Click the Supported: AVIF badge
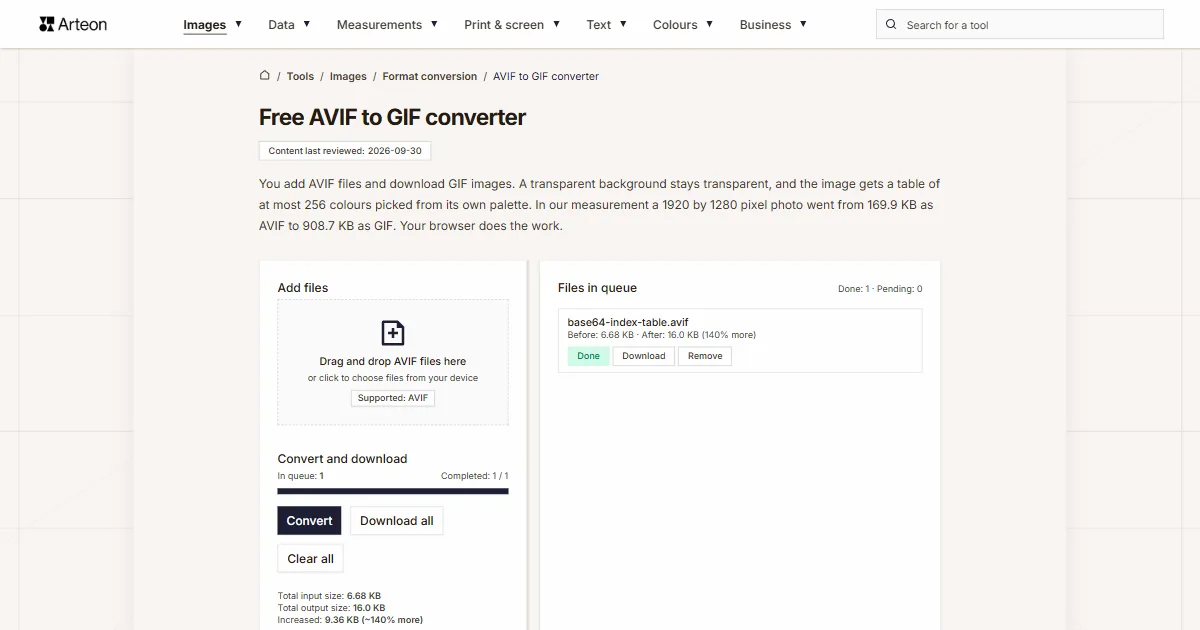 point(393,398)
